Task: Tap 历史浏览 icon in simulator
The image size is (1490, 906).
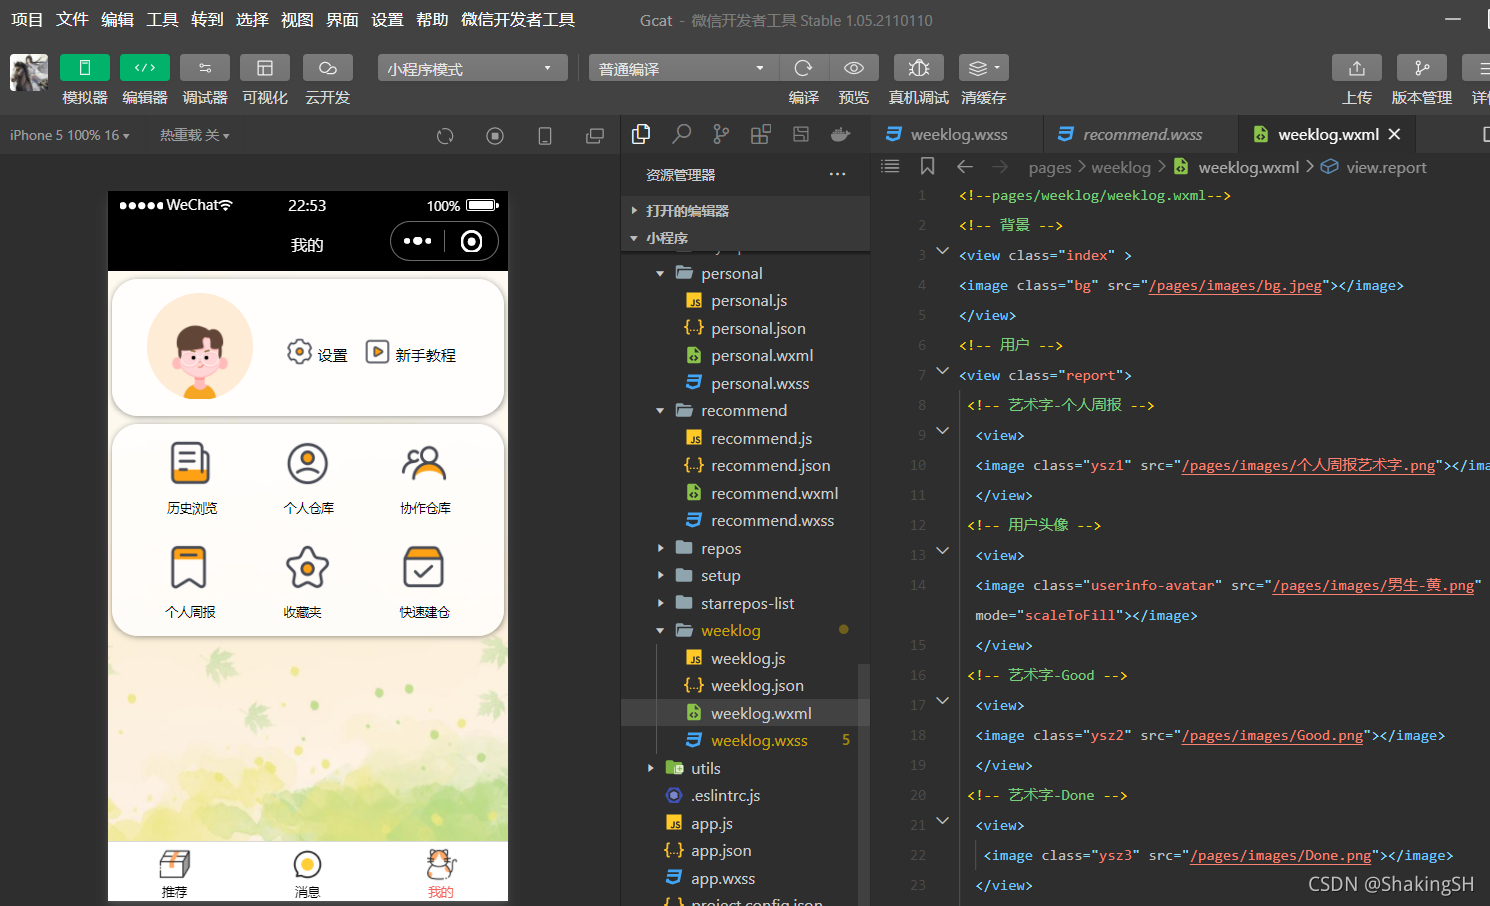Action: click(190, 464)
